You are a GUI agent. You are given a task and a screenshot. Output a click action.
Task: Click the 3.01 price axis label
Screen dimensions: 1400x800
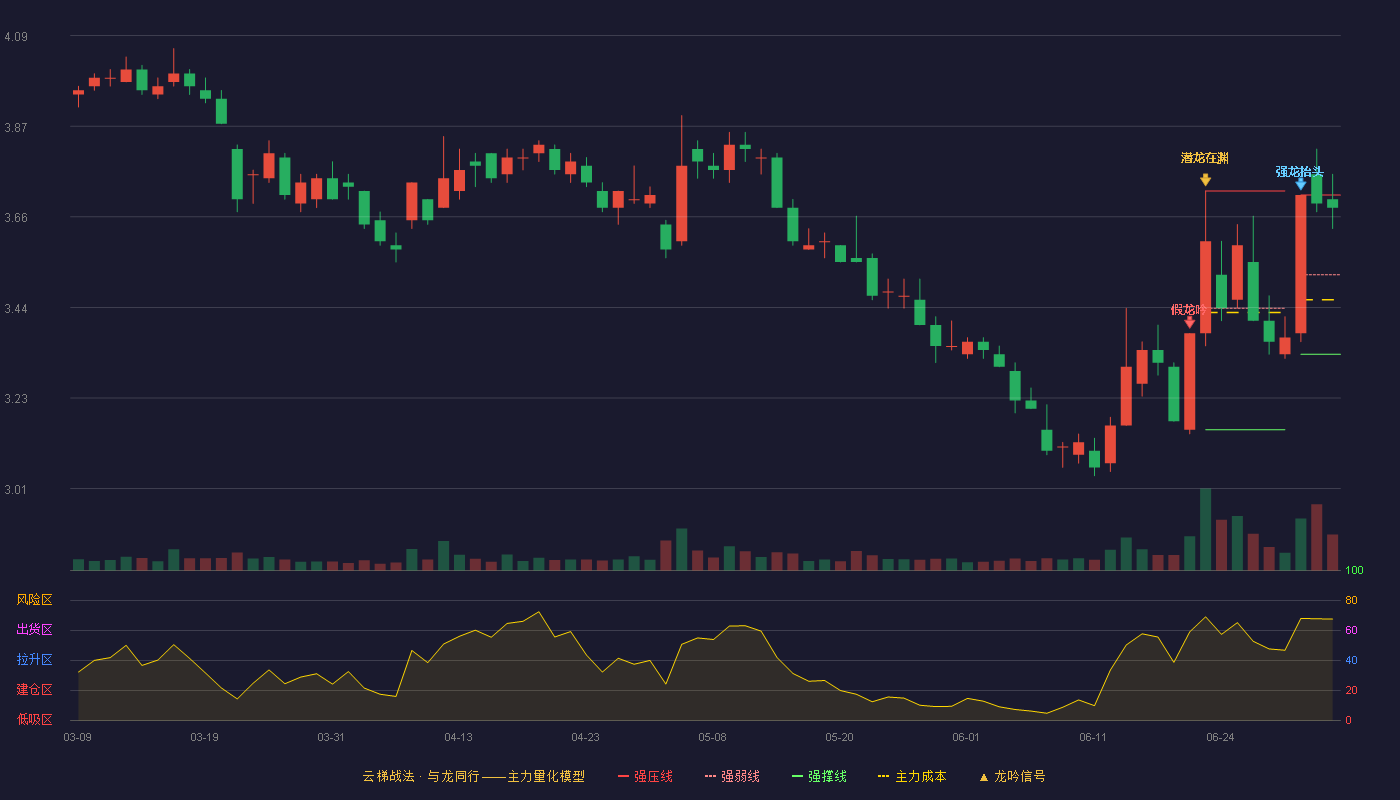point(16,490)
